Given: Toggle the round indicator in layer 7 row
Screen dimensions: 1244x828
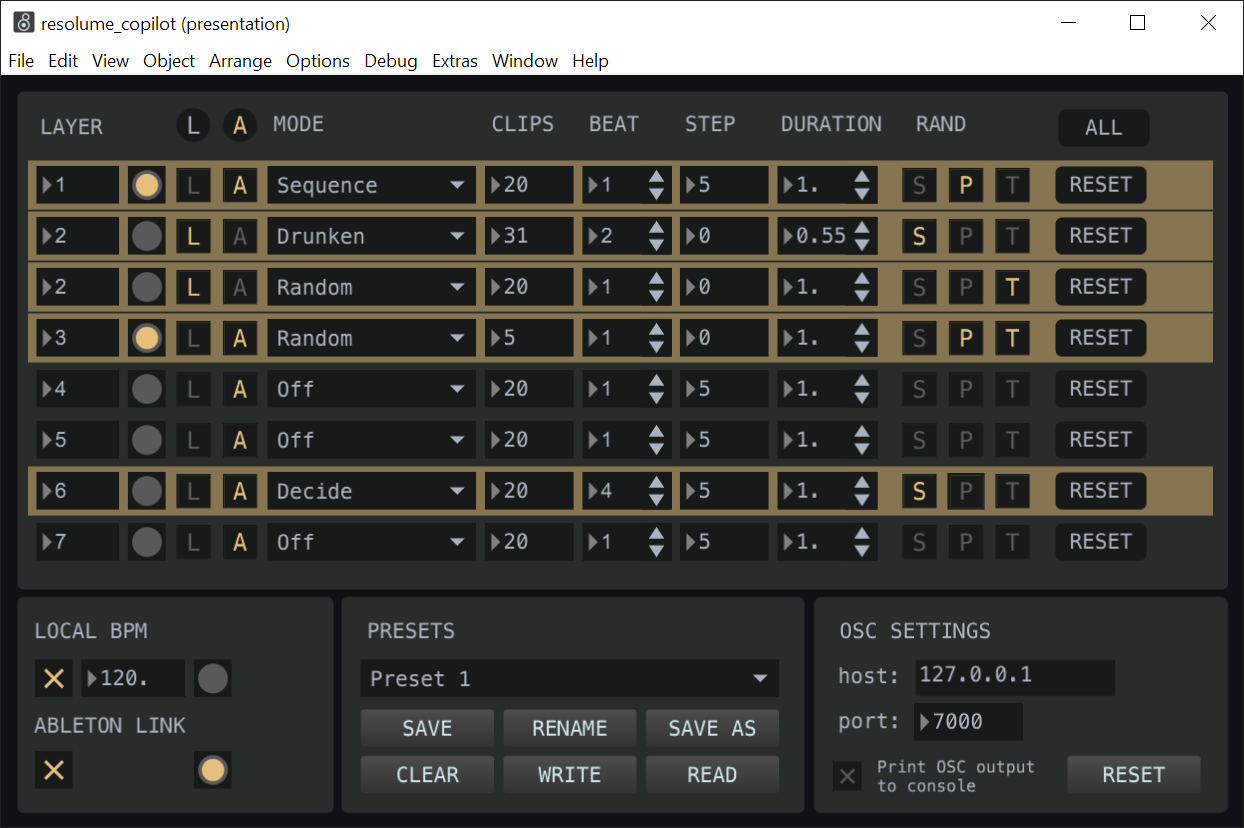Looking at the screenshot, I should tap(147, 542).
